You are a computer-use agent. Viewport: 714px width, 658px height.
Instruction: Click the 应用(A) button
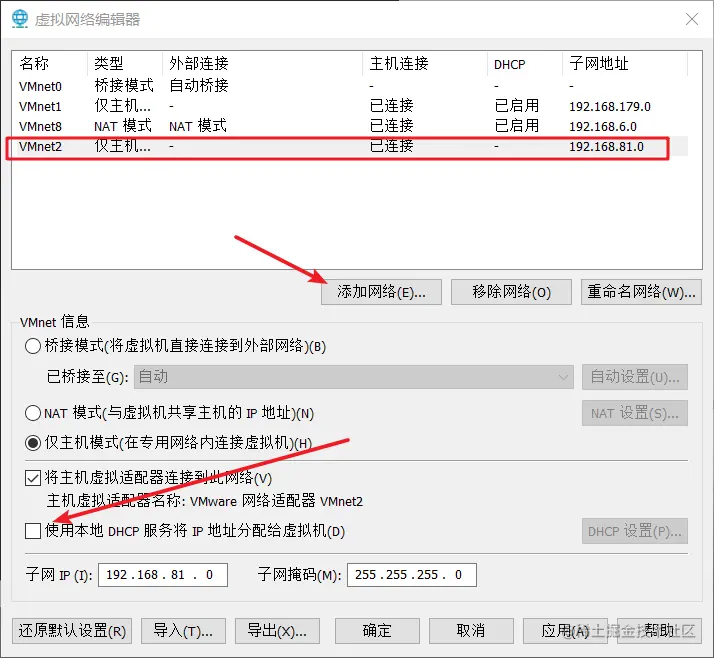[x=565, y=631]
